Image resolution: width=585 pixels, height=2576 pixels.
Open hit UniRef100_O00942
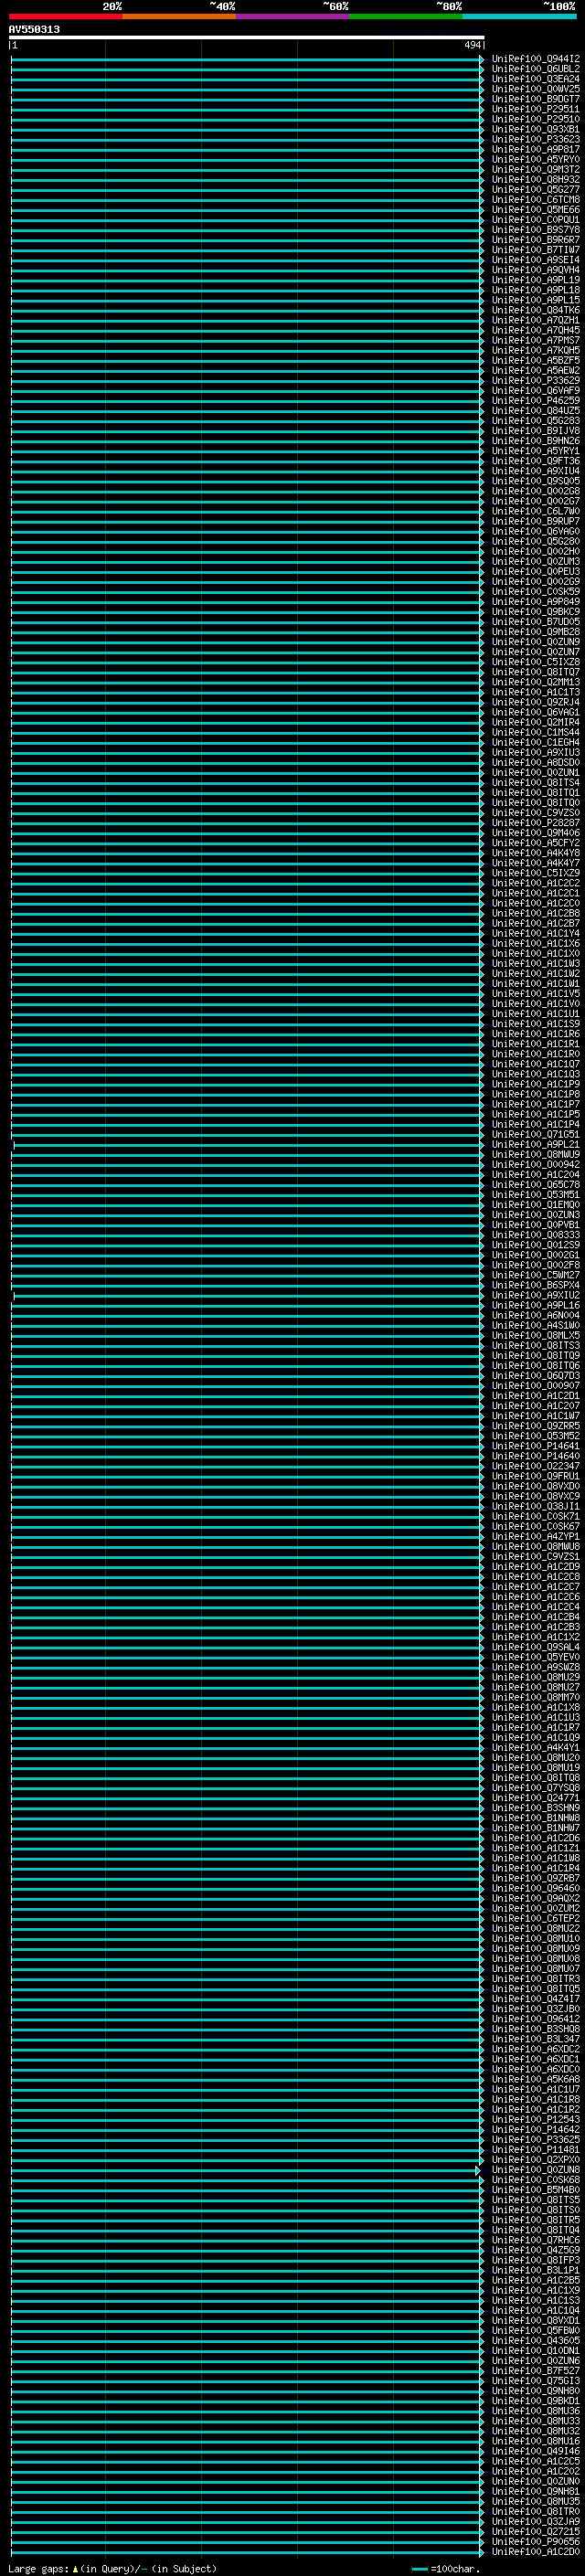click(x=536, y=1164)
